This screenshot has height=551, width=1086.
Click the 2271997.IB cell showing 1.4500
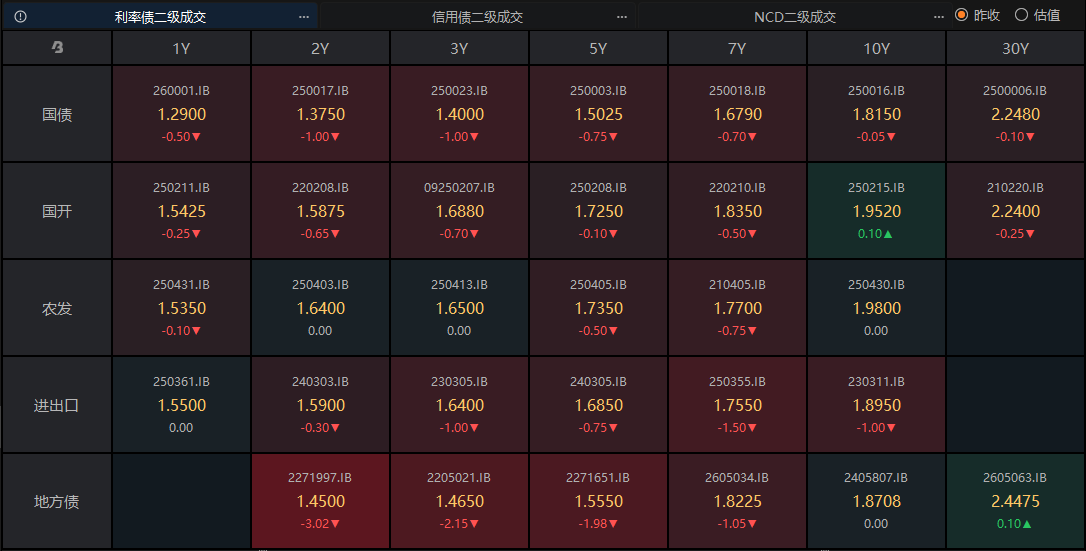pyautogui.click(x=320, y=501)
